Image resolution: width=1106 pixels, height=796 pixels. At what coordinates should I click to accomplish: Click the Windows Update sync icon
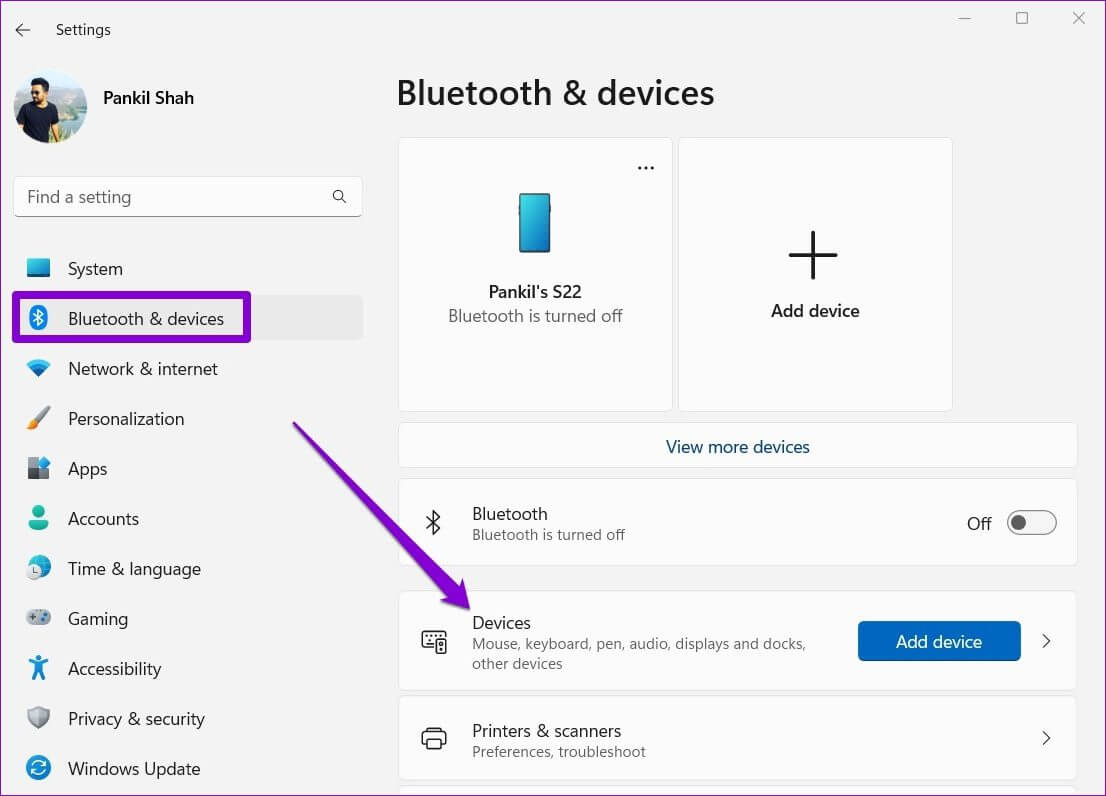[x=38, y=768]
